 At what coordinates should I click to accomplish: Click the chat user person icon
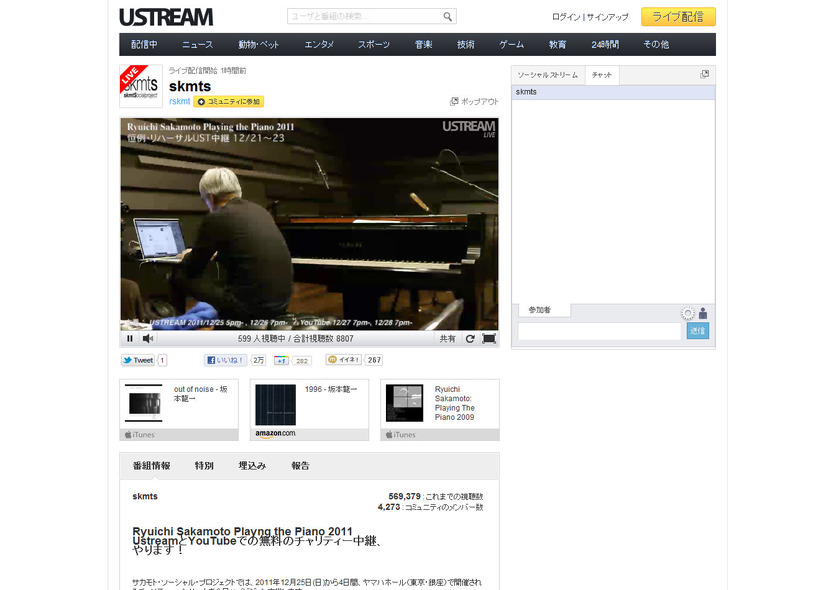point(703,313)
